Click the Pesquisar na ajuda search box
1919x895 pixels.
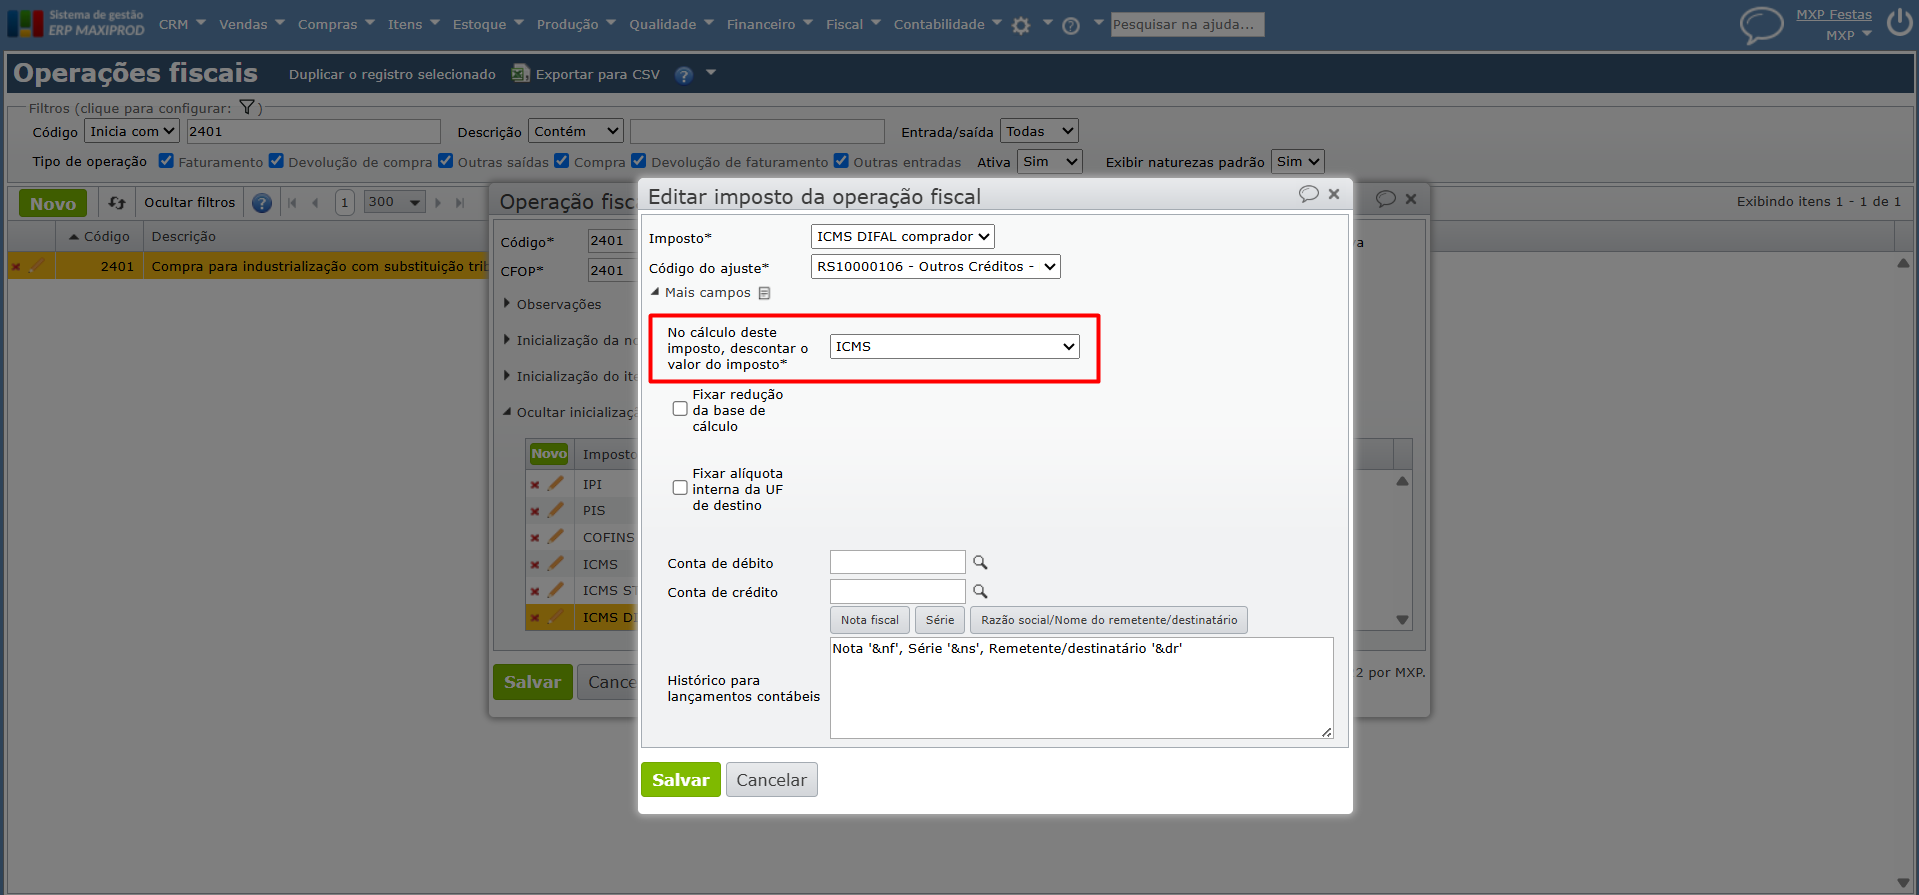[x=1188, y=24]
